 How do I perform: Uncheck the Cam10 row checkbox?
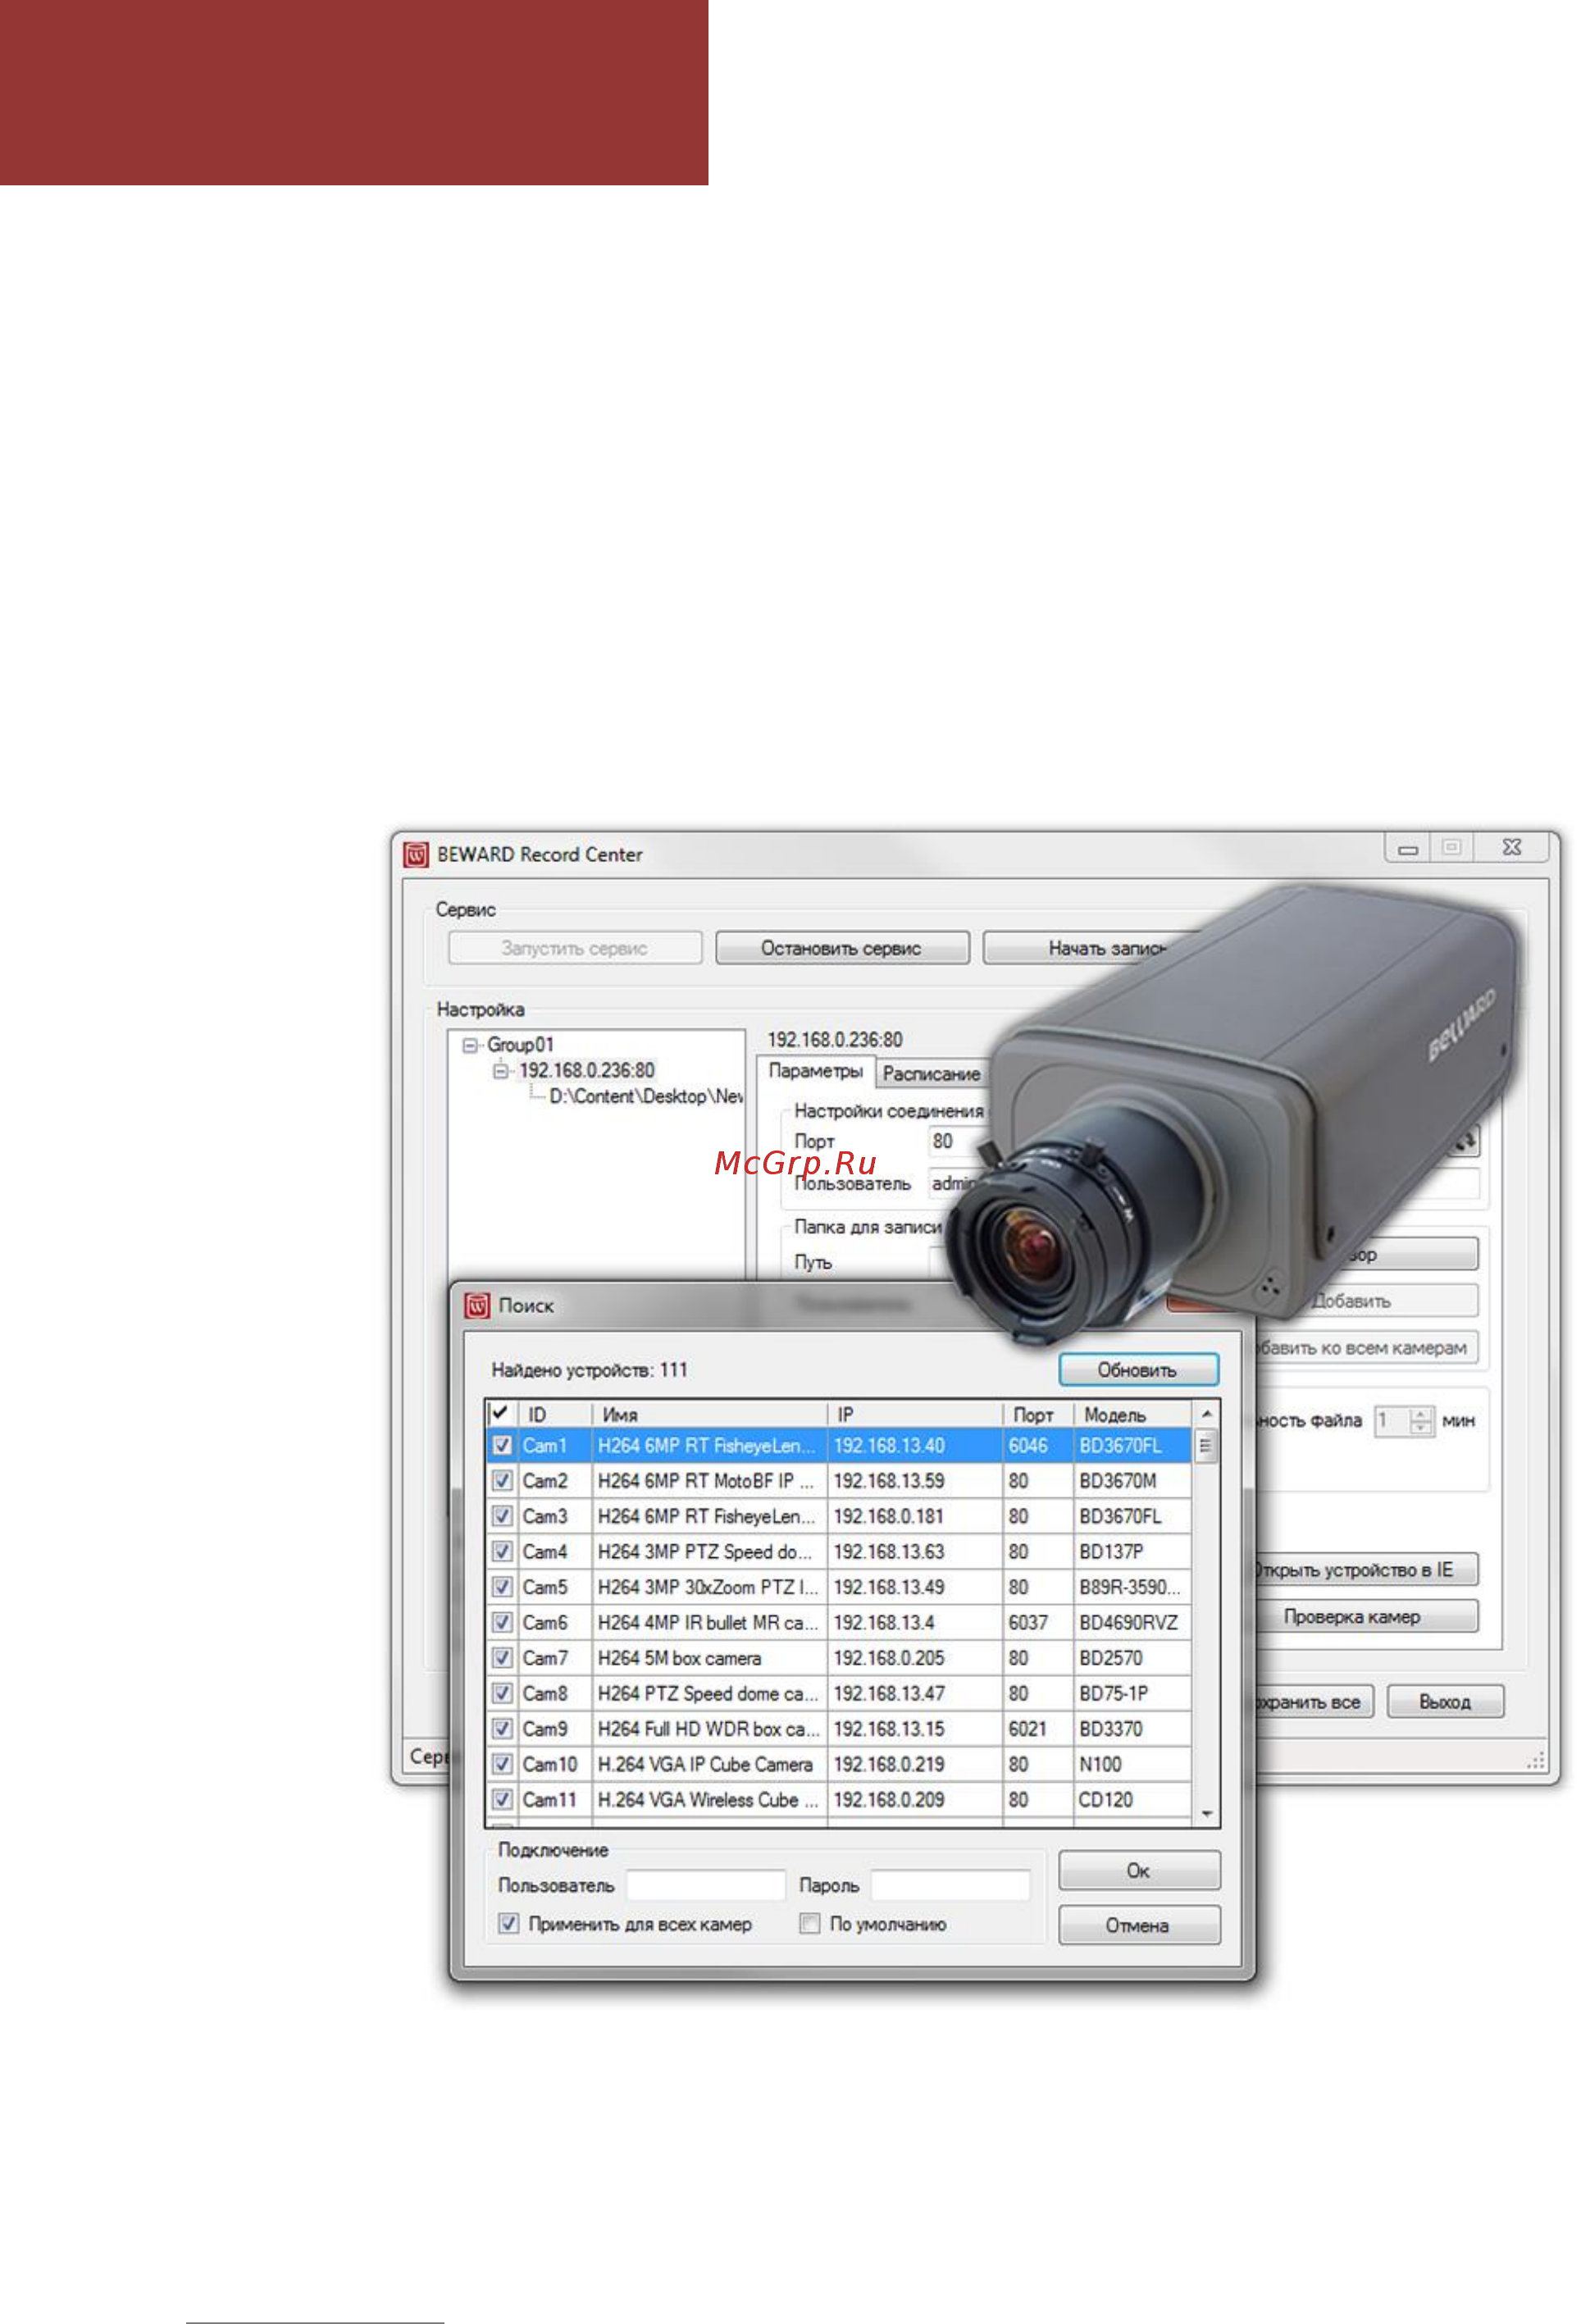(502, 1765)
